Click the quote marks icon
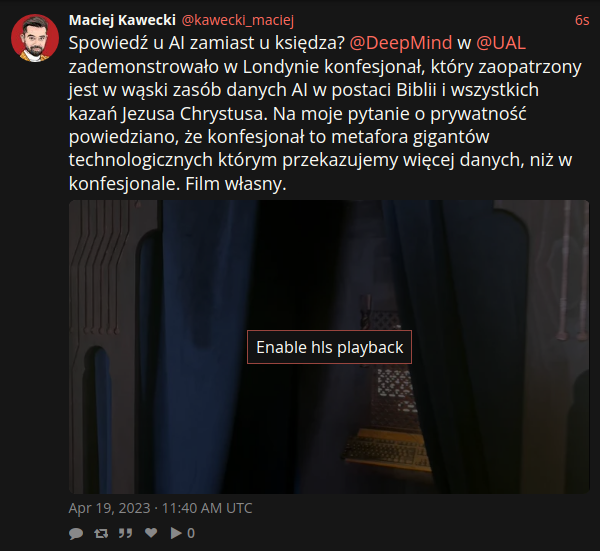600x551 pixels. point(126,533)
